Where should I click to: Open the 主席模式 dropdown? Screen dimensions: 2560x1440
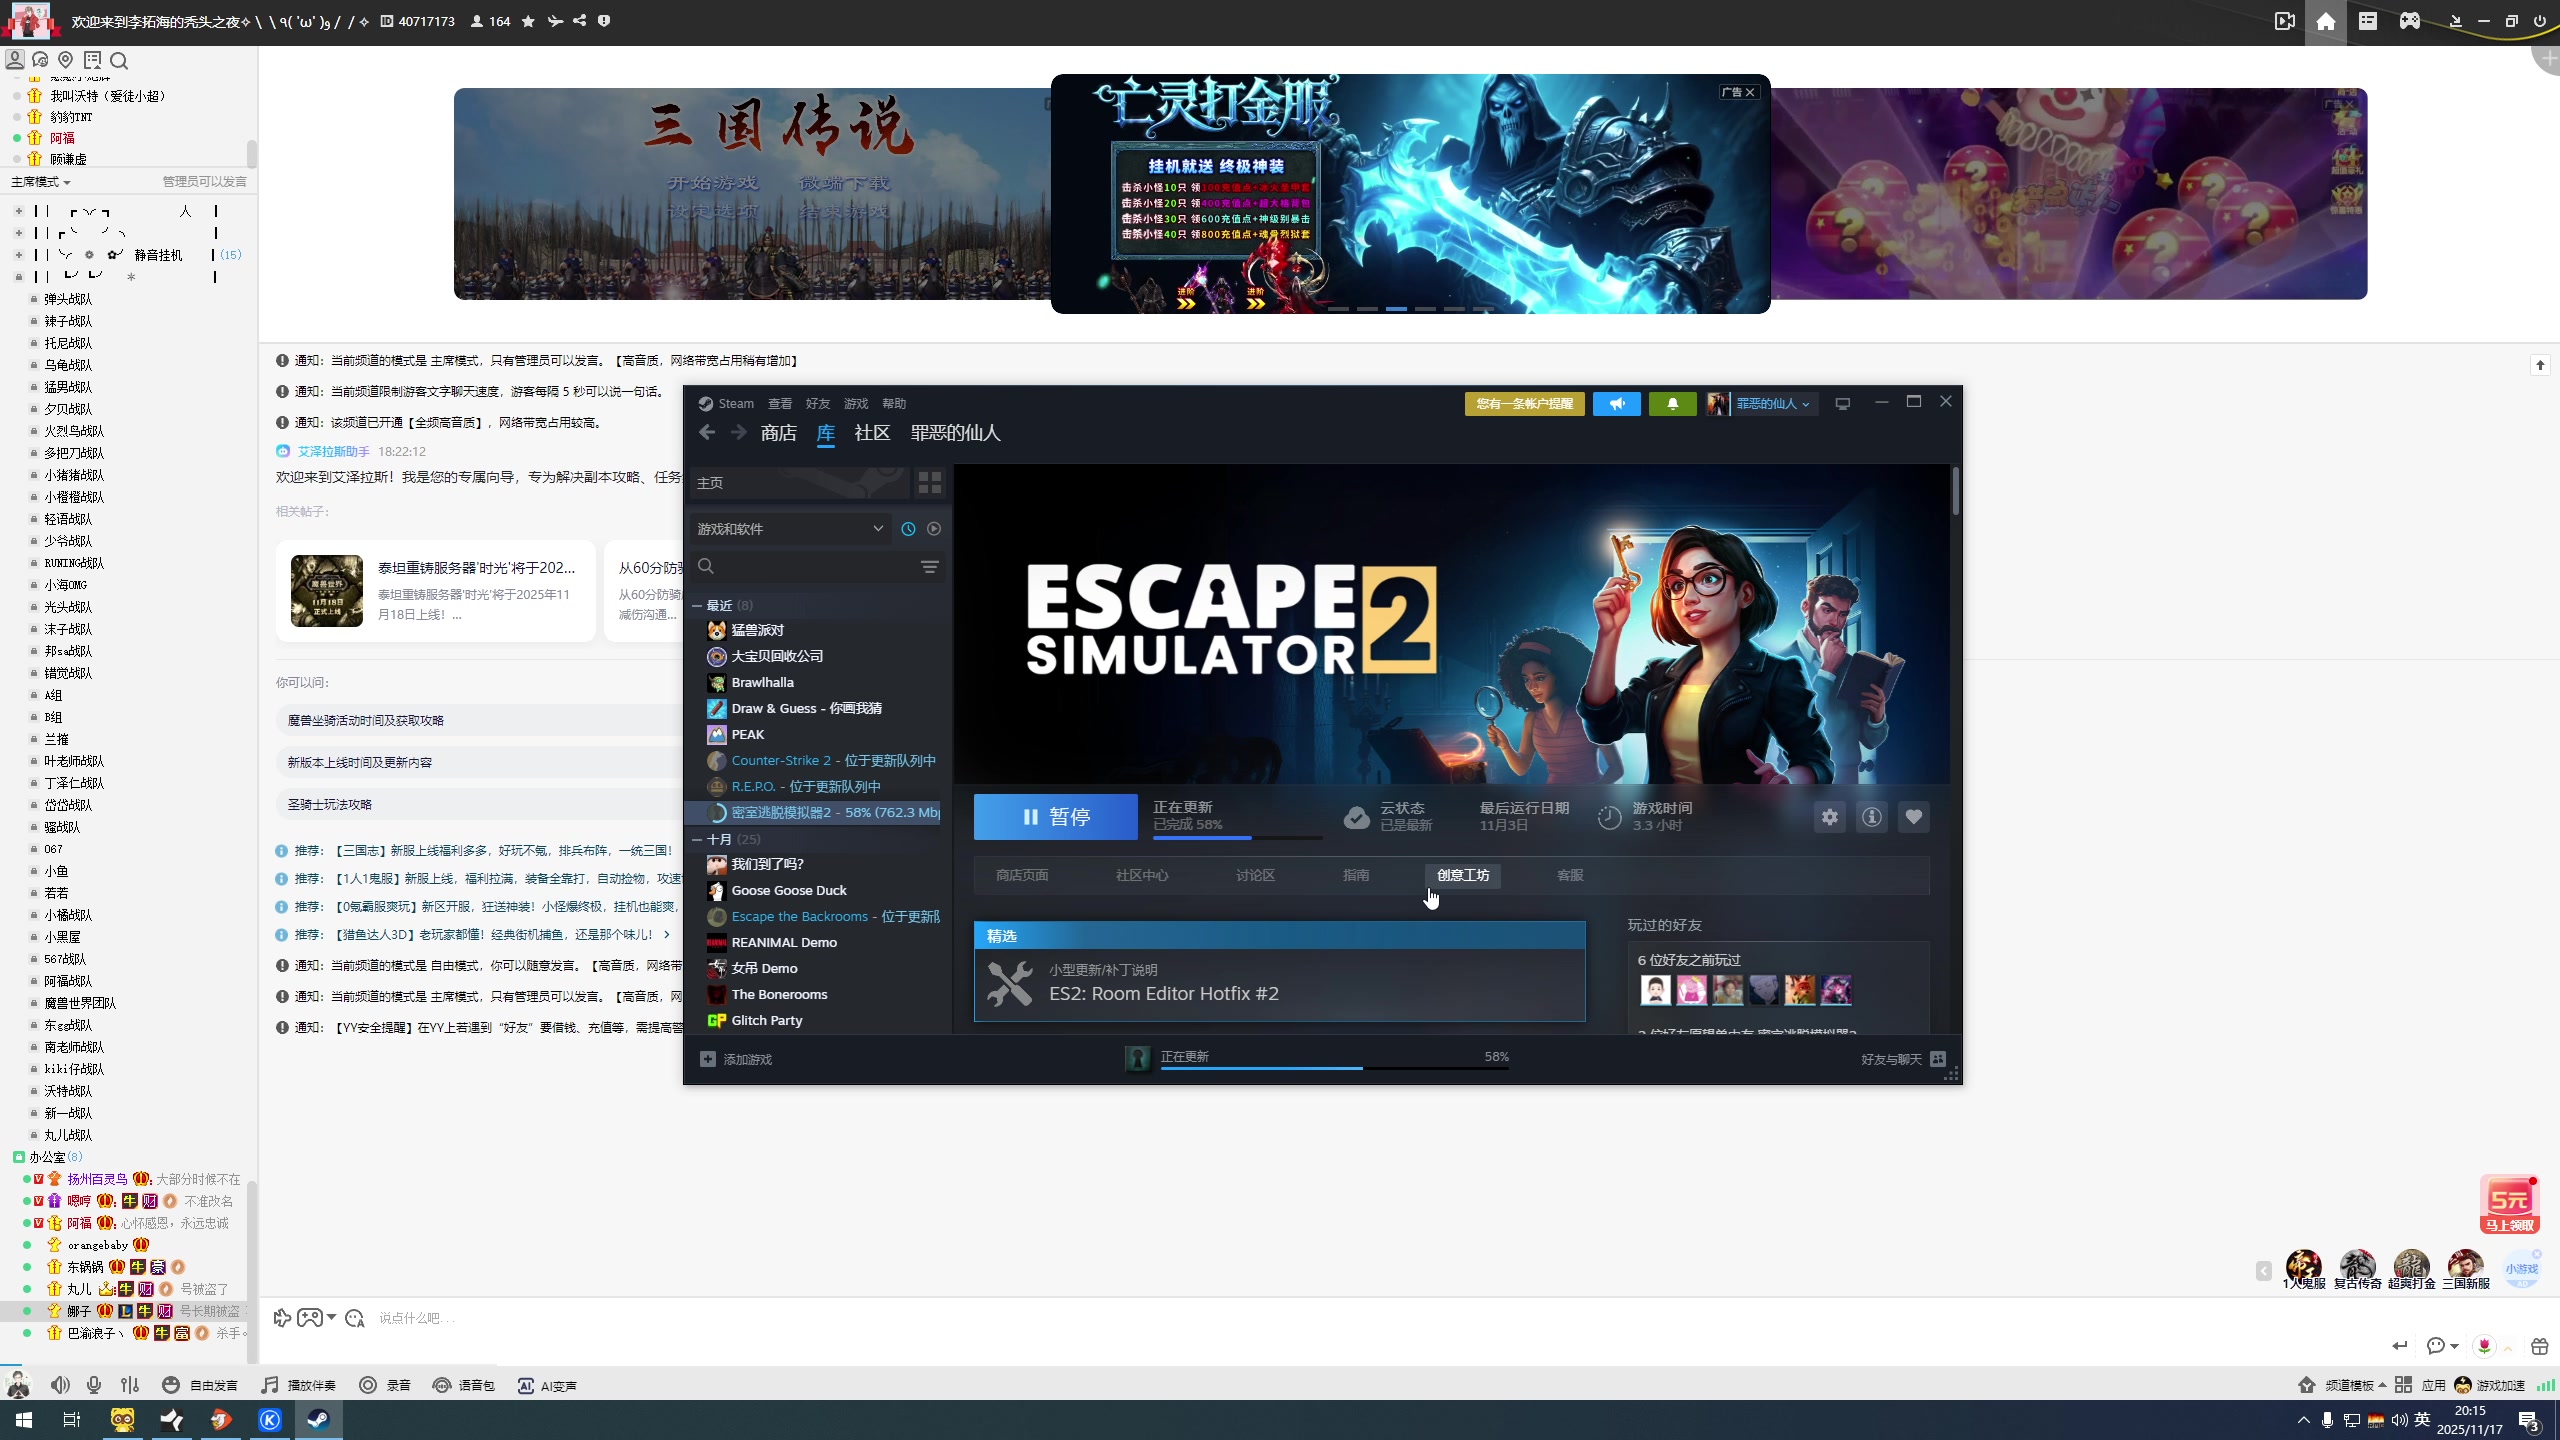click(x=41, y=182)
